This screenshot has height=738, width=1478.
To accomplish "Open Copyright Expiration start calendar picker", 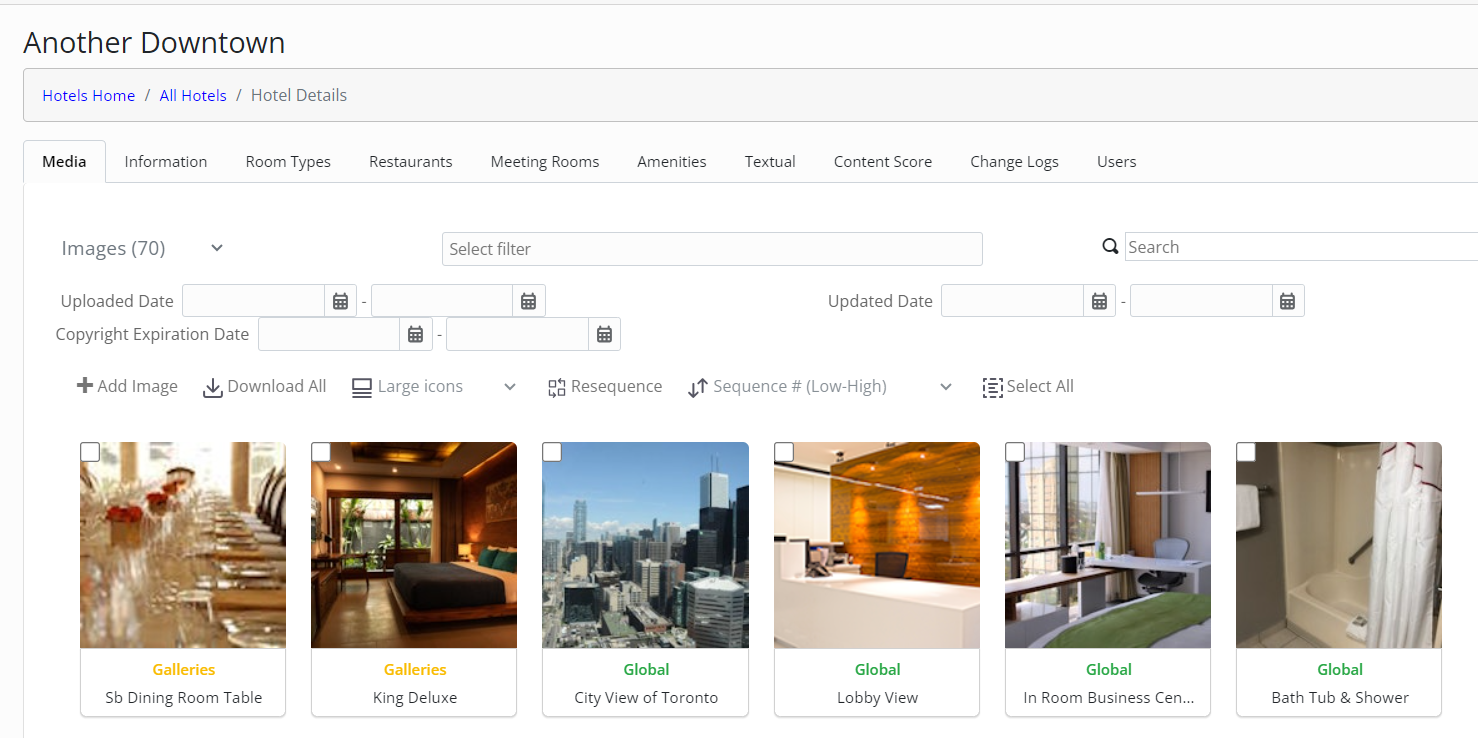I will pos(416,334).
